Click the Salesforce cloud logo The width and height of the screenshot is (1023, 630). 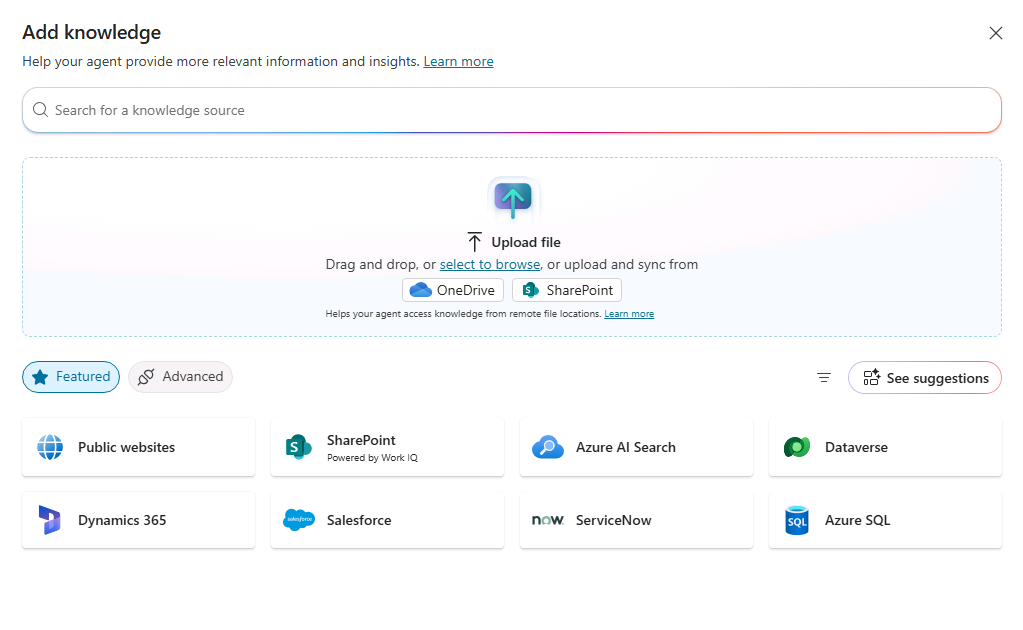pos(299,520)
